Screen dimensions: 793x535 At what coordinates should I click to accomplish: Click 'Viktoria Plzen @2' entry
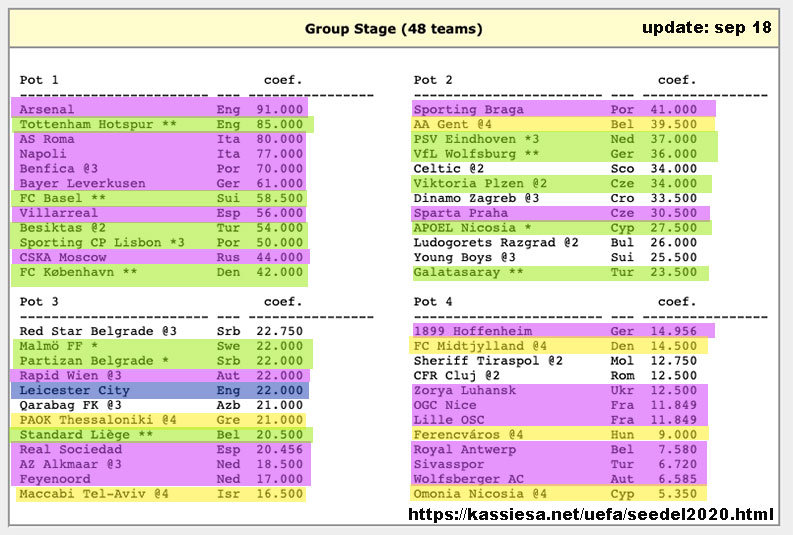(480, 183)
